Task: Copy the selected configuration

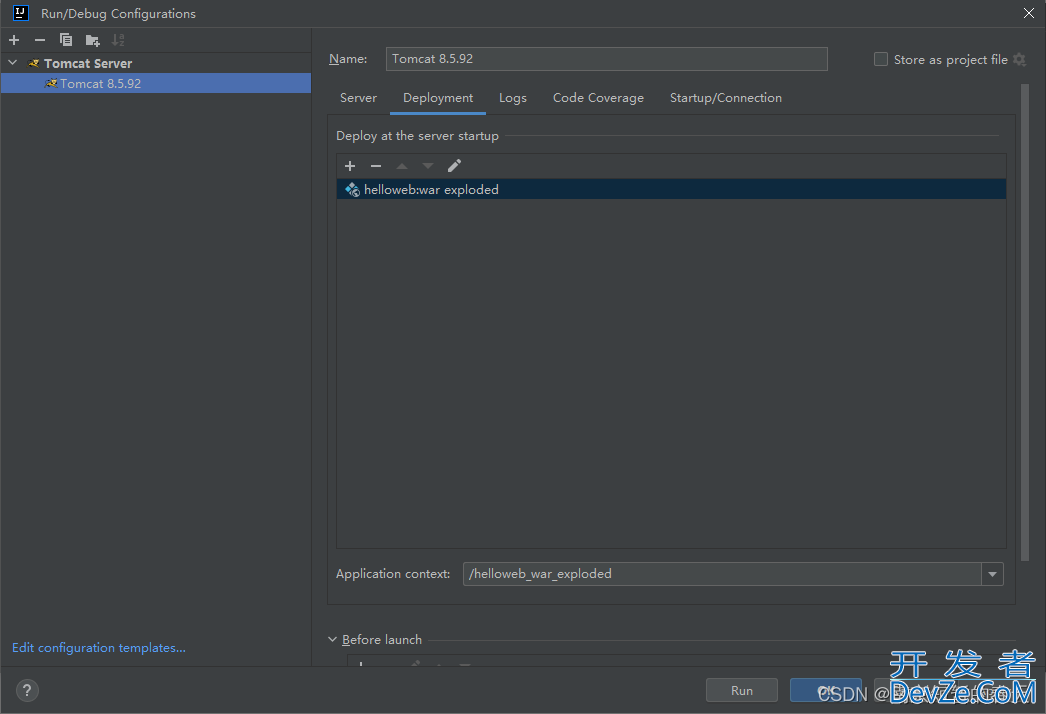Action: click(x=65, y=40)
